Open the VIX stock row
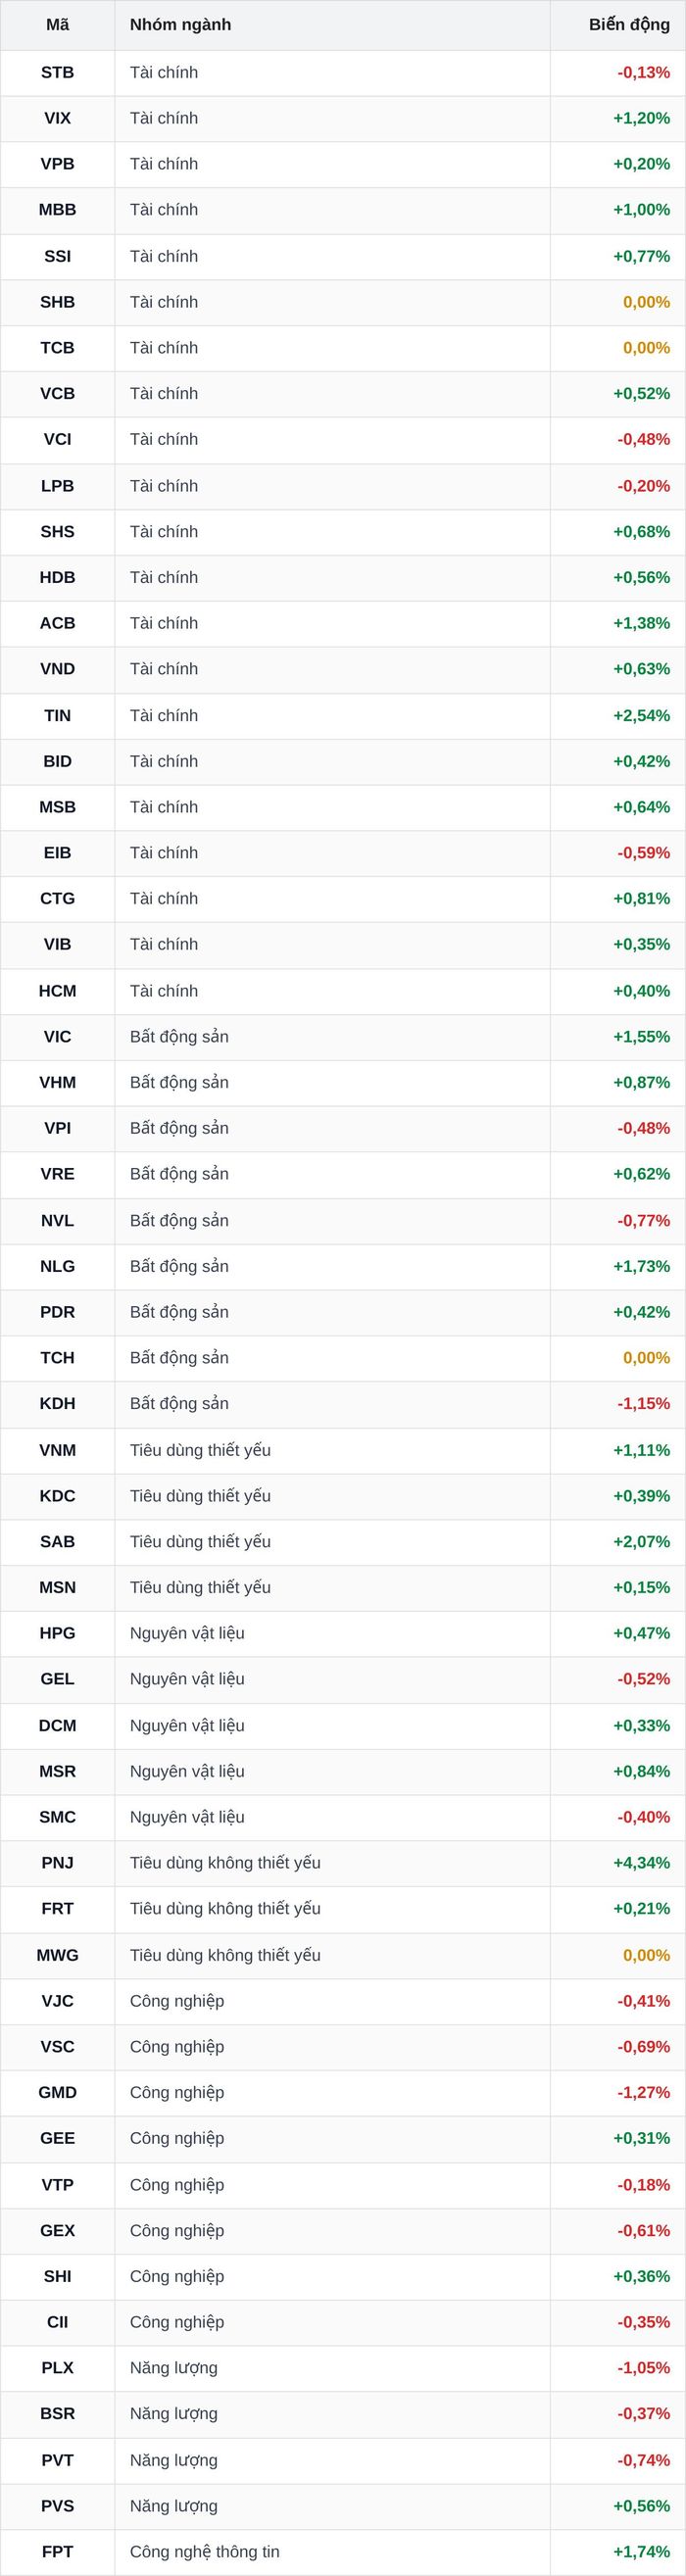Viewport: 686px width, 2576px height. [x=343, y=118]
